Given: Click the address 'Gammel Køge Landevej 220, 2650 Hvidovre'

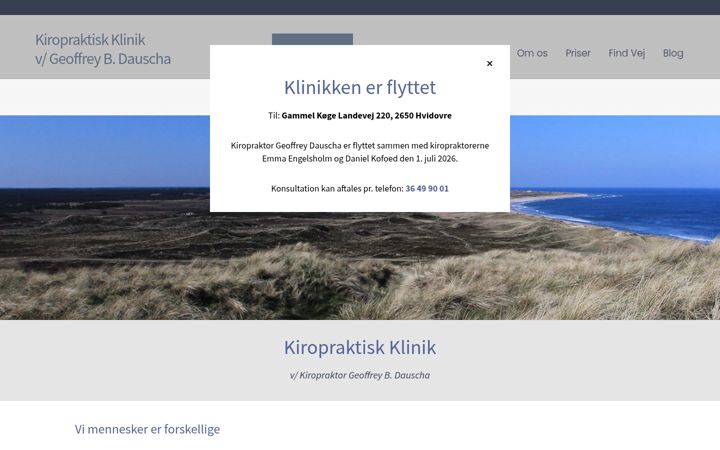Looking at the screenshot, I should 366,116.
